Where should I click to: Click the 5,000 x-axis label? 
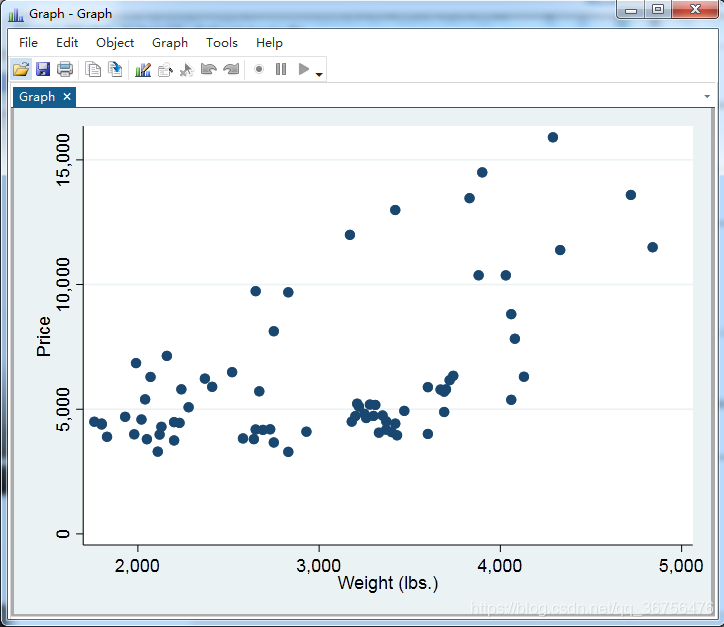(681, 566)
